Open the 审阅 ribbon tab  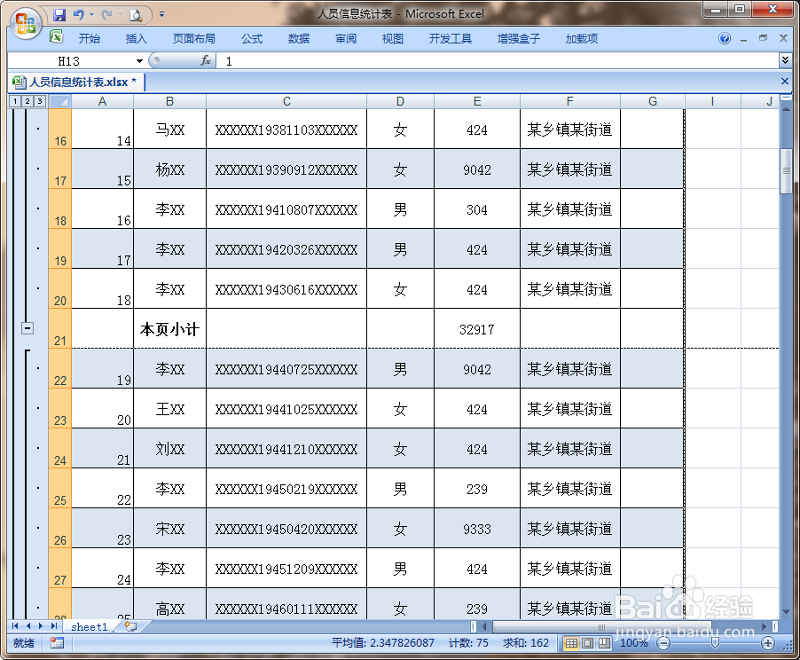coord(346,38)
